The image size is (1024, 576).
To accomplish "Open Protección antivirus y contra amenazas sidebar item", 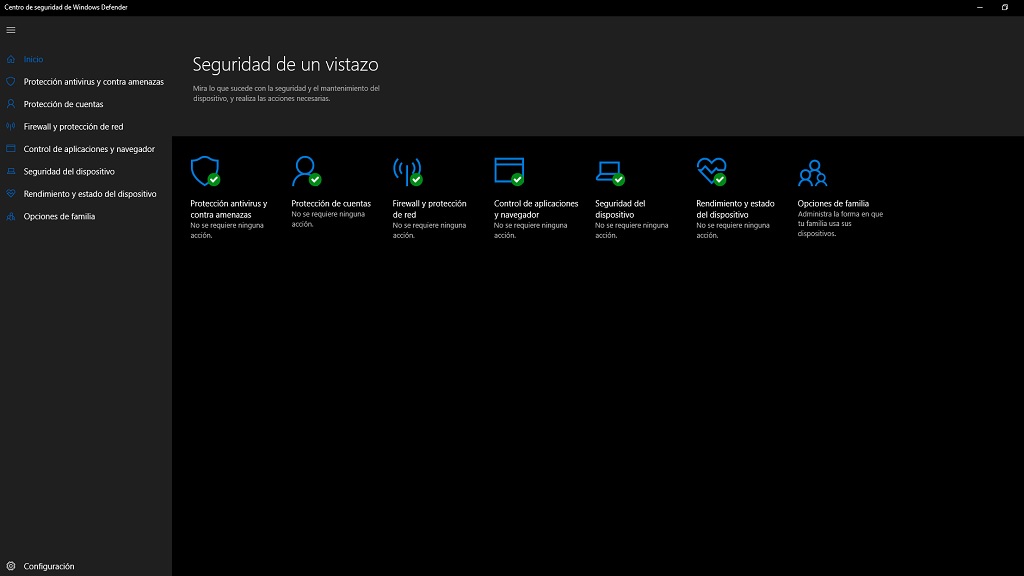I will click(x=93, y=82).
